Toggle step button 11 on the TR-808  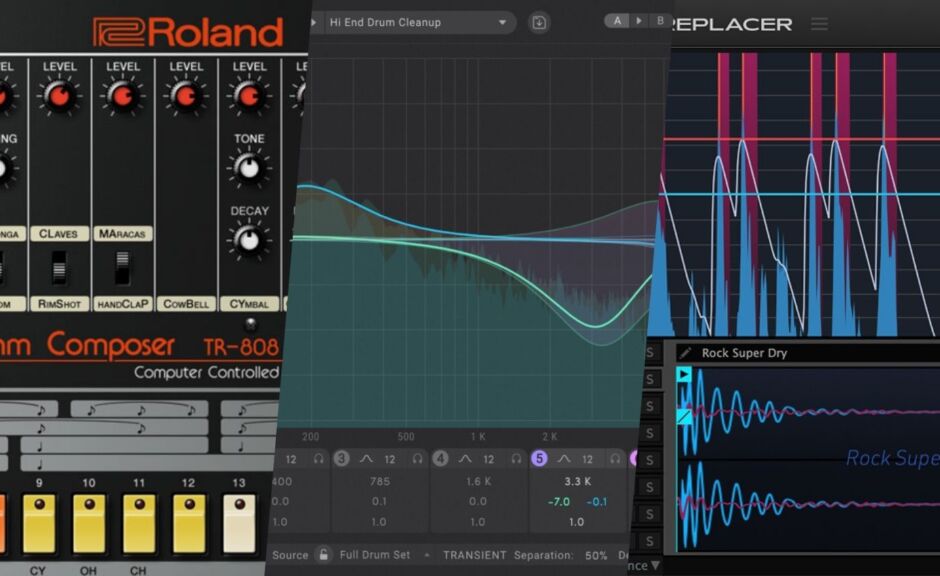139,523
